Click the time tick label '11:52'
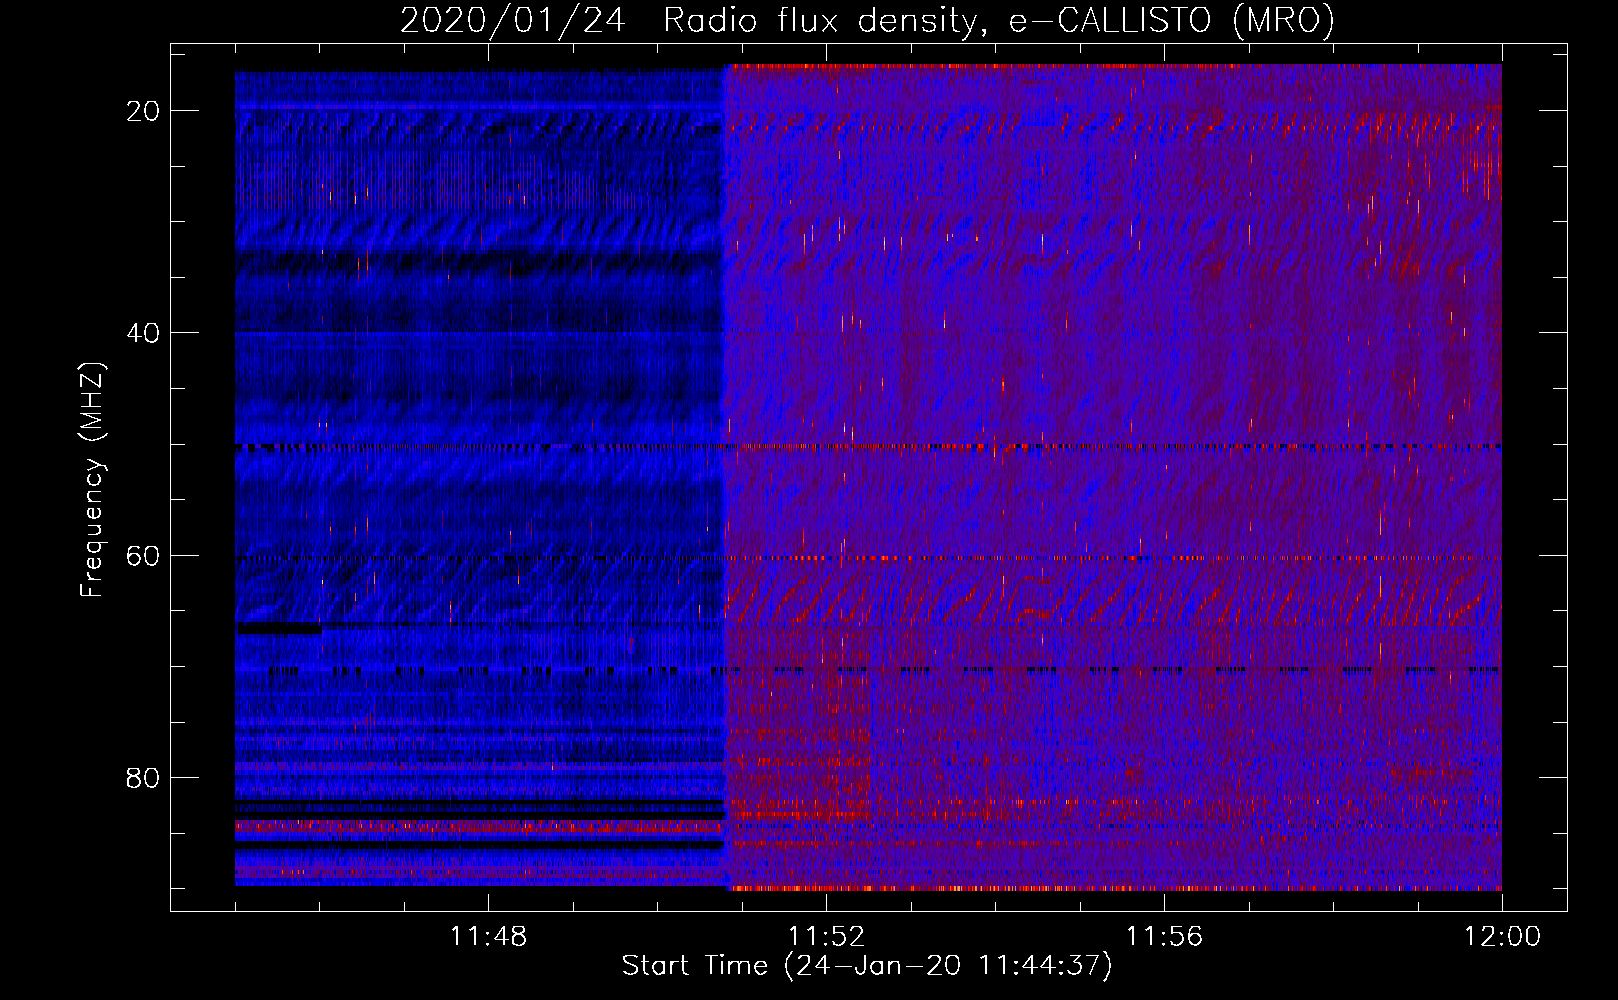This screenshot has width=1618, height=1000. pos(826,937)
